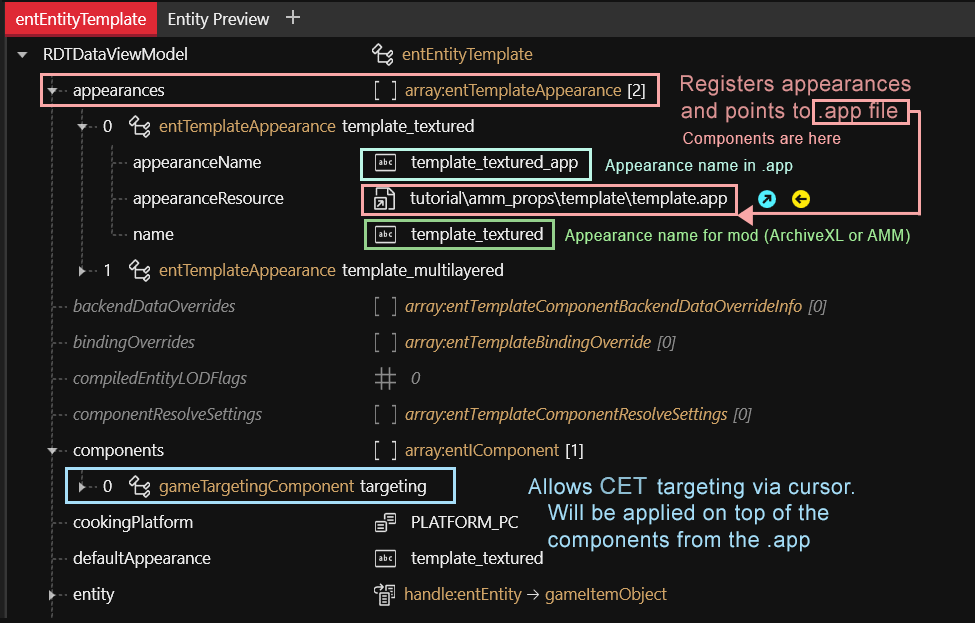Select the defaultAppearance property row

coord(141,558)
